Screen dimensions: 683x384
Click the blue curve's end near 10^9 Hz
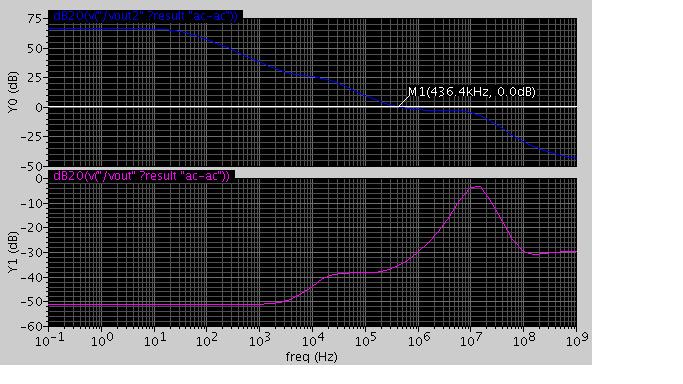click(x=574, y=158)
